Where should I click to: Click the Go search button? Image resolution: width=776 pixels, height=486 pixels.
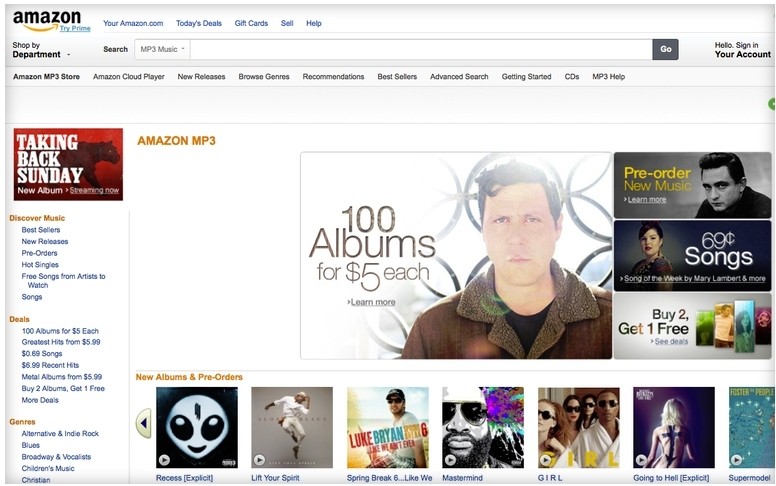(666, 49)
